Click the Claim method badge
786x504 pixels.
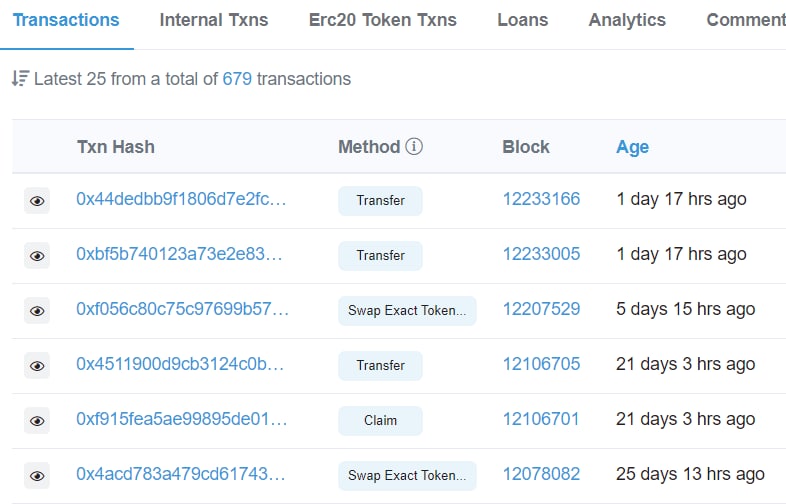(x=380, y=421)
